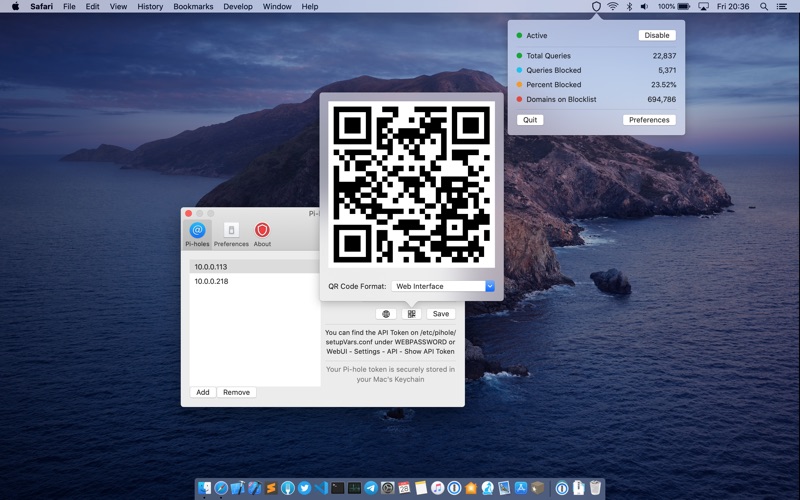
Task: Open the Safari application menu
Action: tap(41, 7)
